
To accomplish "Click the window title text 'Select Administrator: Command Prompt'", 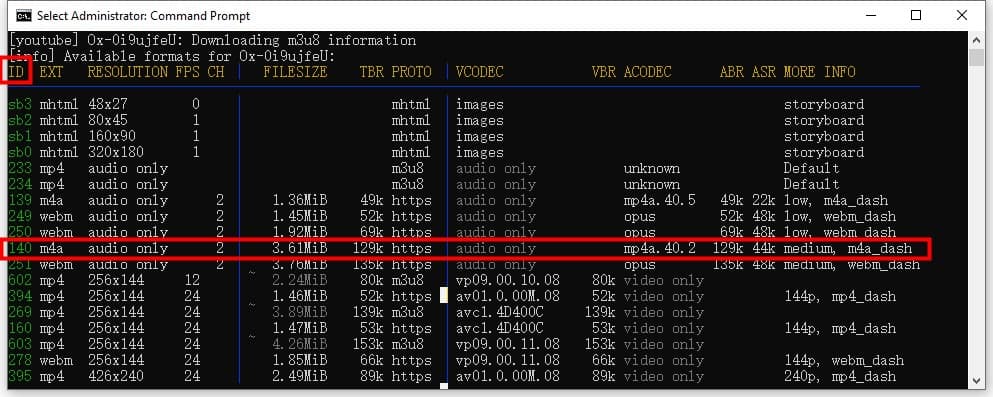I will (144, 16).
